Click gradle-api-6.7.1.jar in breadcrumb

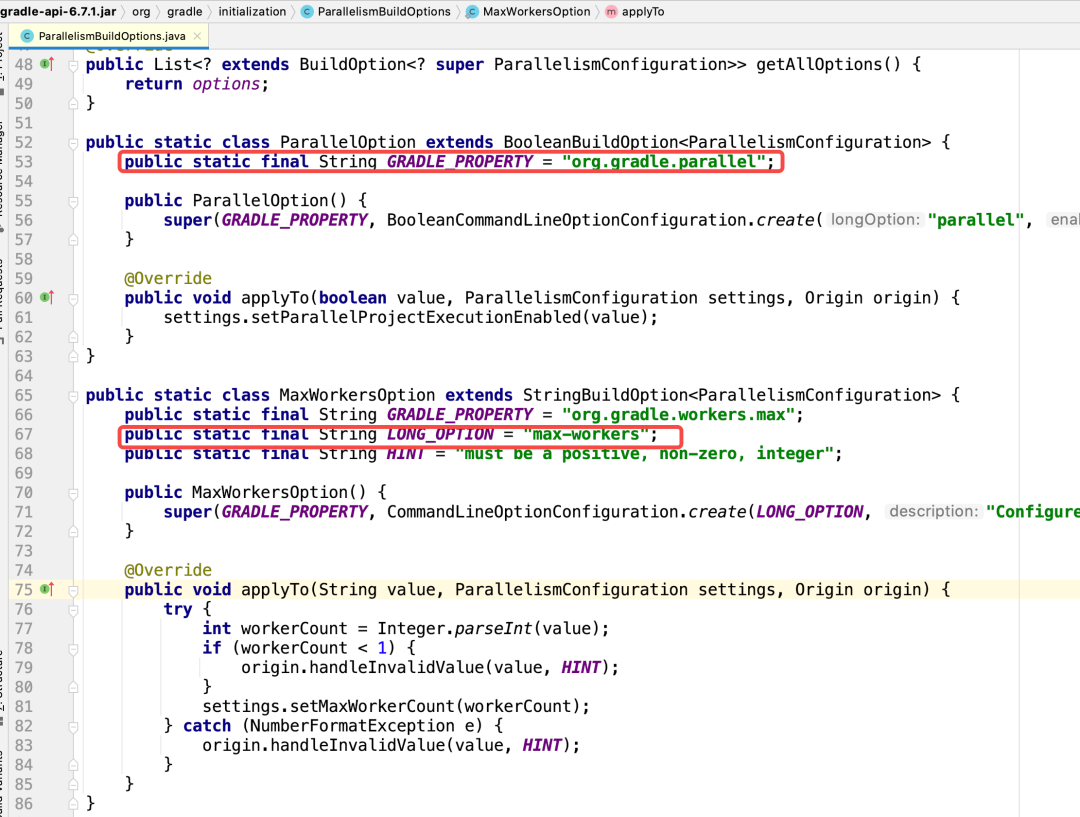coord(58,12)
